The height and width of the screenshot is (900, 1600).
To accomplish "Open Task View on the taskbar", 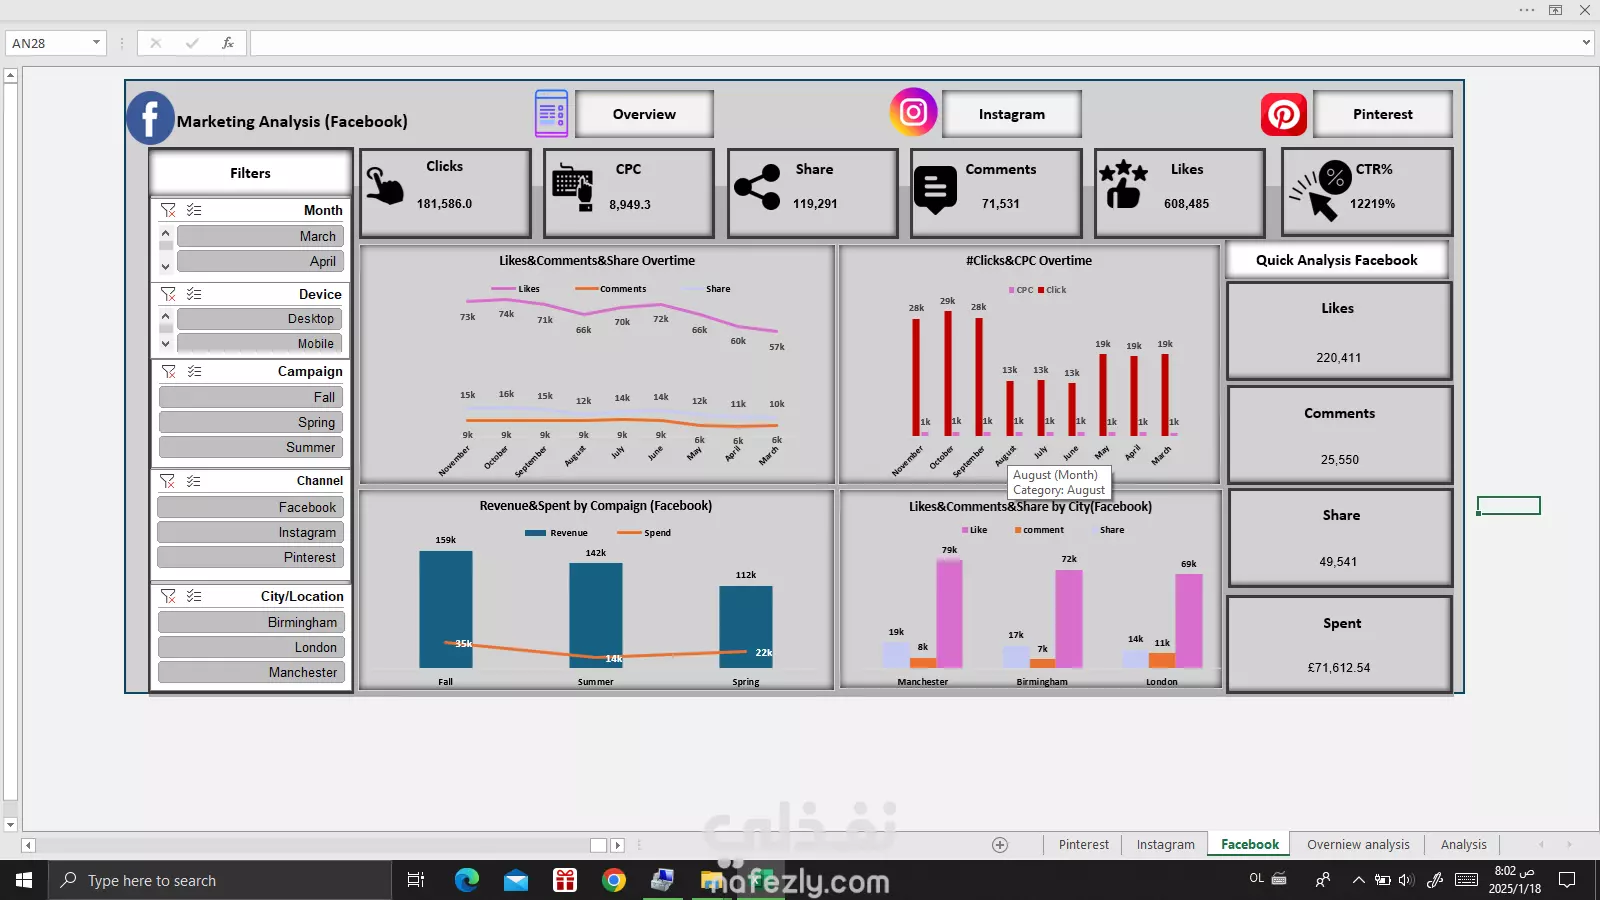I will pyautogui.click(x=416, y=880).
